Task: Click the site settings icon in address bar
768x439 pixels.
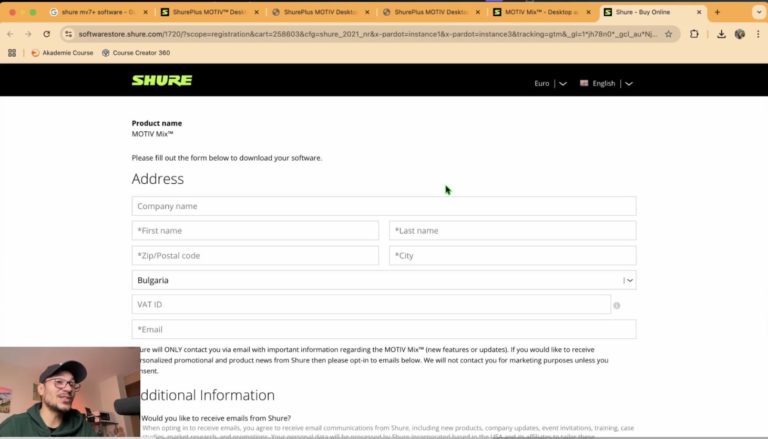Action: pyautogui.click(x=69, y=34)
